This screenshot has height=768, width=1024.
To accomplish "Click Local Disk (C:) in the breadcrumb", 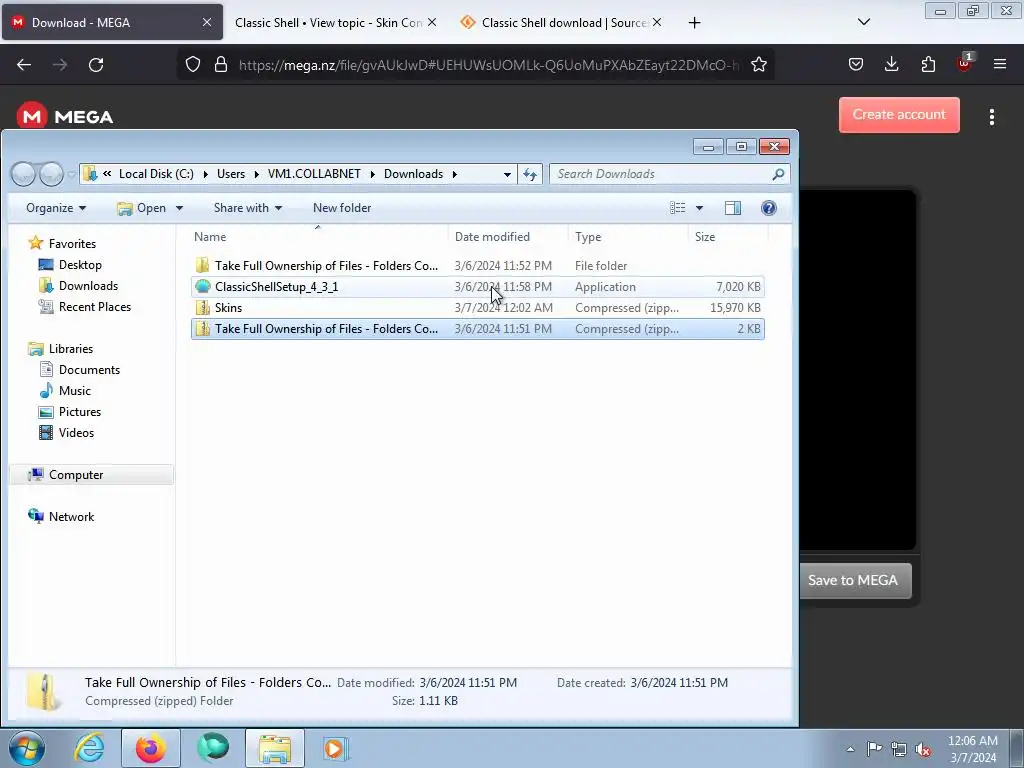I will click(156, 174).
